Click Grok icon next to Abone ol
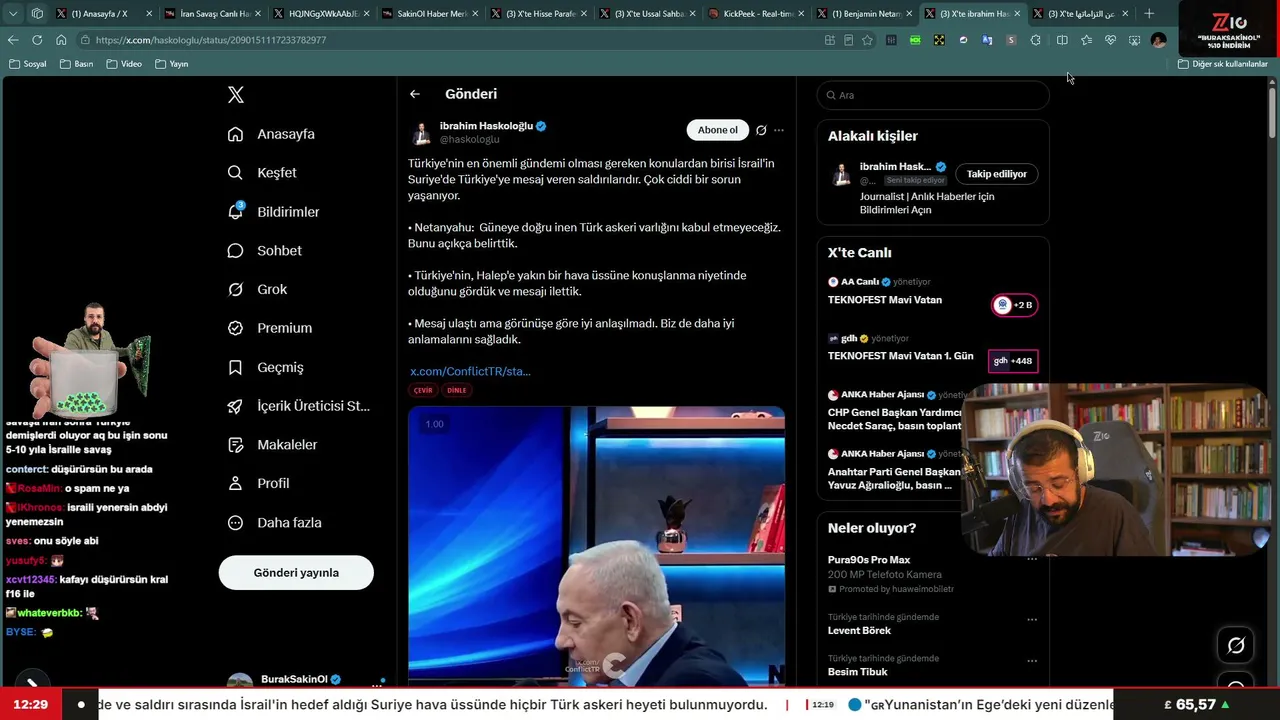 click(761, 130)
